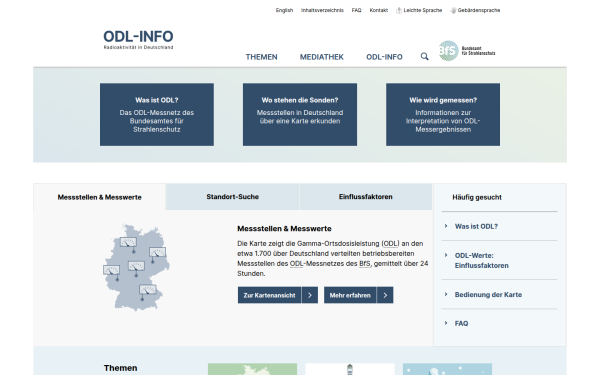The height and width of the screenshot is (375, 600).
Task: Click arrow icon next to Zur Kartenansicht
Action: [x=310, y=295]
